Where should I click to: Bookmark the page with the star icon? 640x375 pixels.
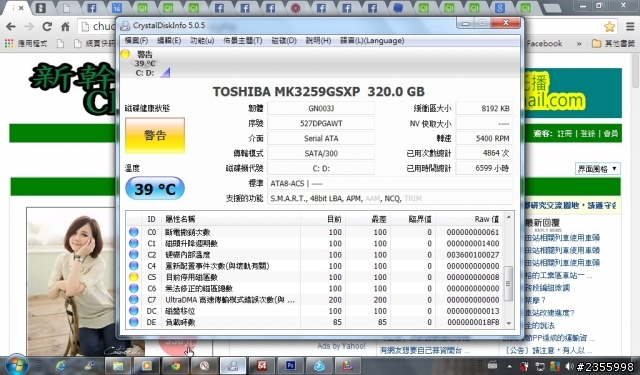point(609,27)
